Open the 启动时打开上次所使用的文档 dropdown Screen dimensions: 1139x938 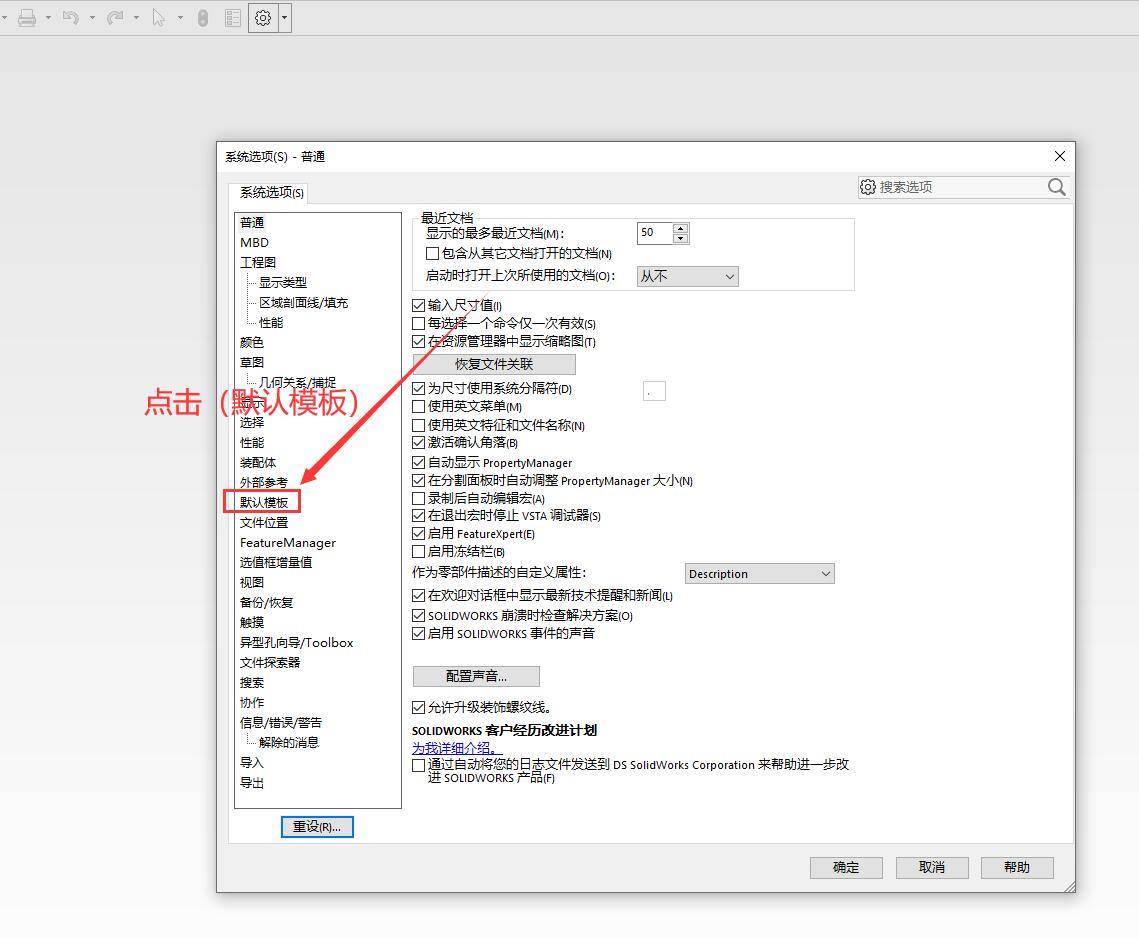click(687, 276)
